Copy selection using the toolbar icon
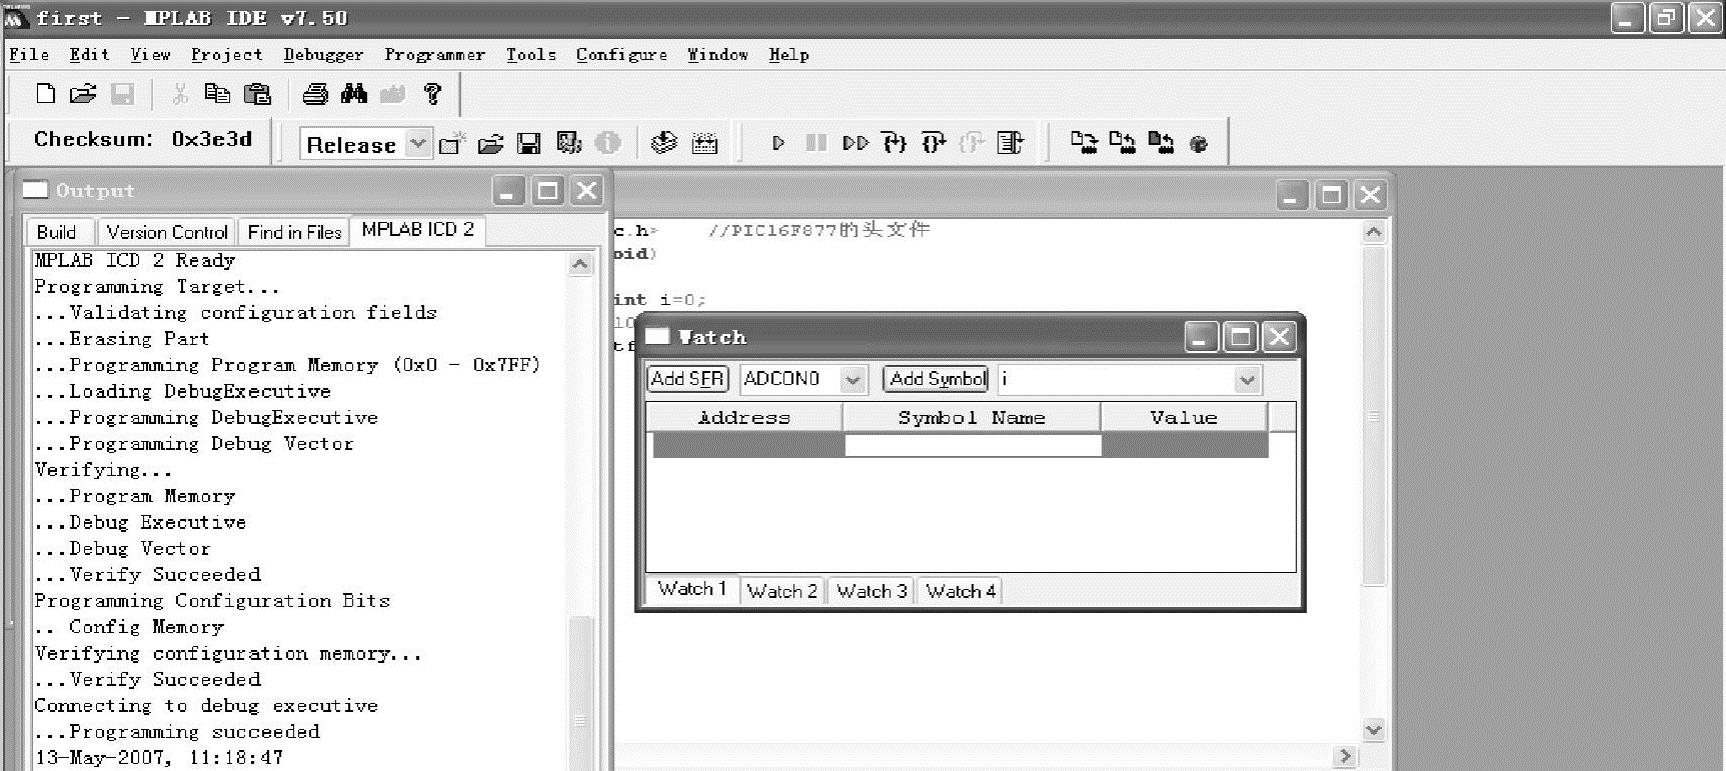Image resolution: width=1726 pixels, height=771 pixels. pos(217,94)
